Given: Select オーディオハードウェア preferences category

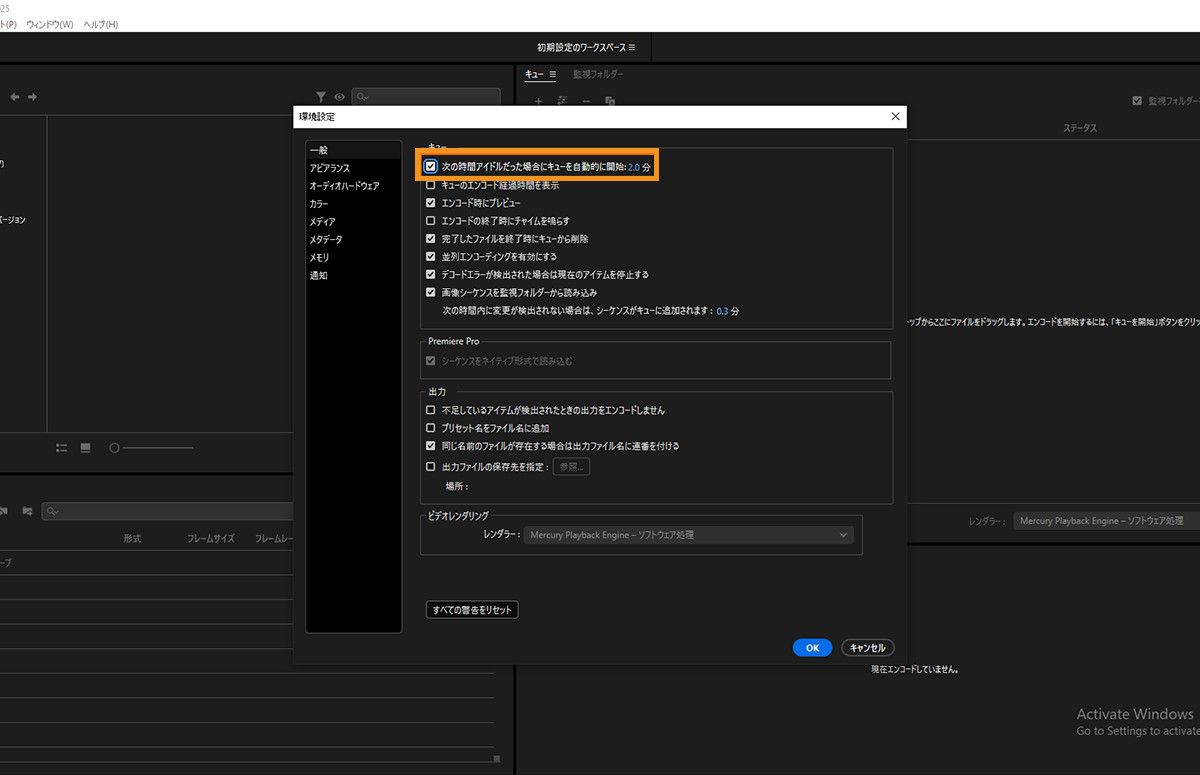Looking at the screenshot, I should (x=353, y=186).
